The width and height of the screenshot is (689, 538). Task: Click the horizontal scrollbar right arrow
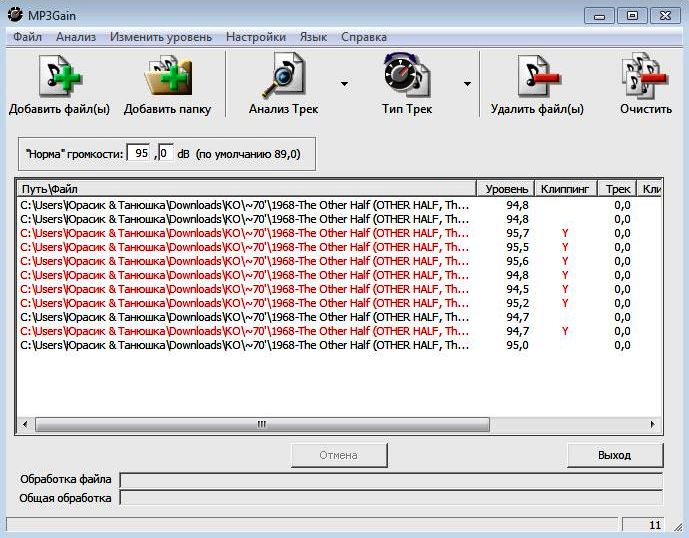[655, 424]
